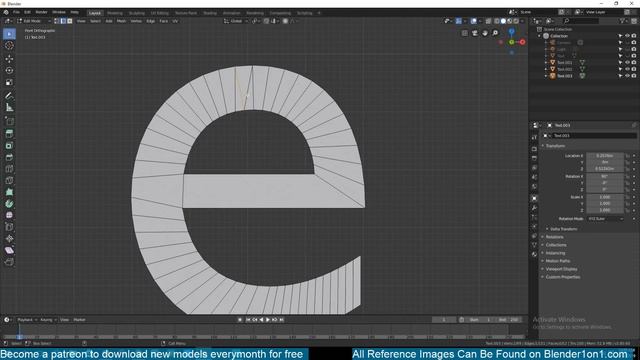
Task: Select the Inset Faces tool
Action: click(9, 146)
